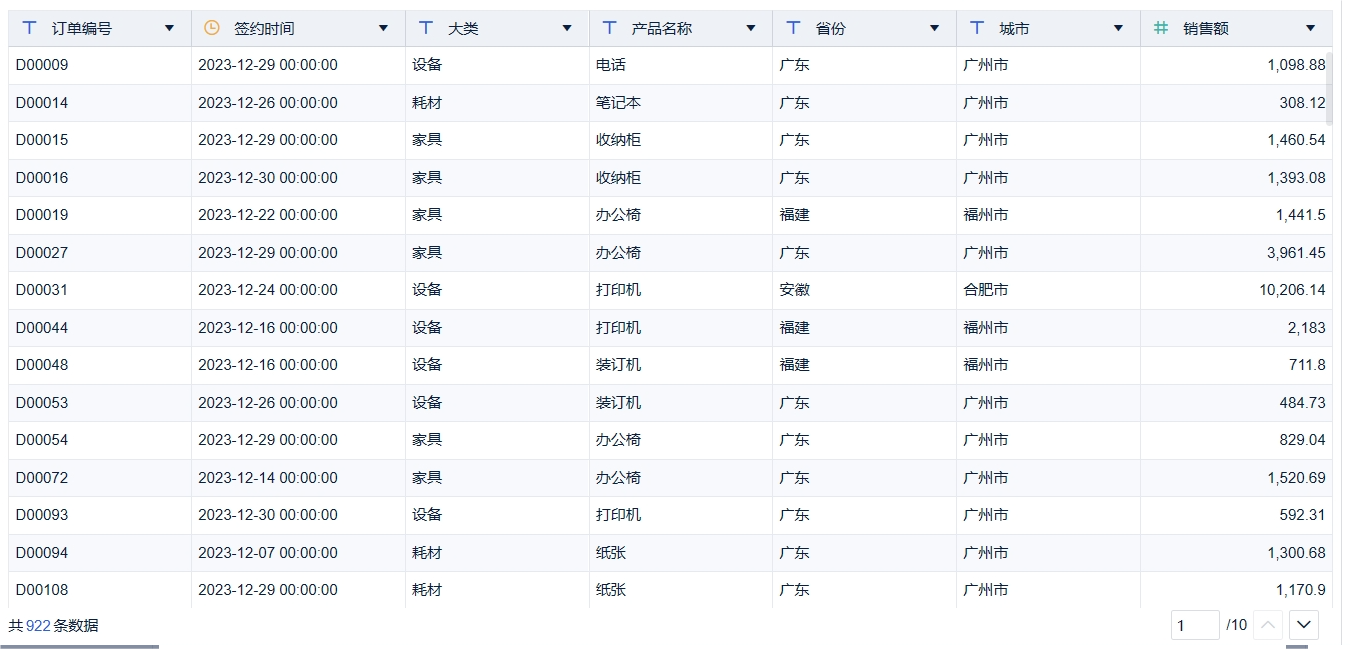The width and height of the screenshot is (1350, 649).
Task: Click the 订单编号 column header label
Action: [82, 29]
